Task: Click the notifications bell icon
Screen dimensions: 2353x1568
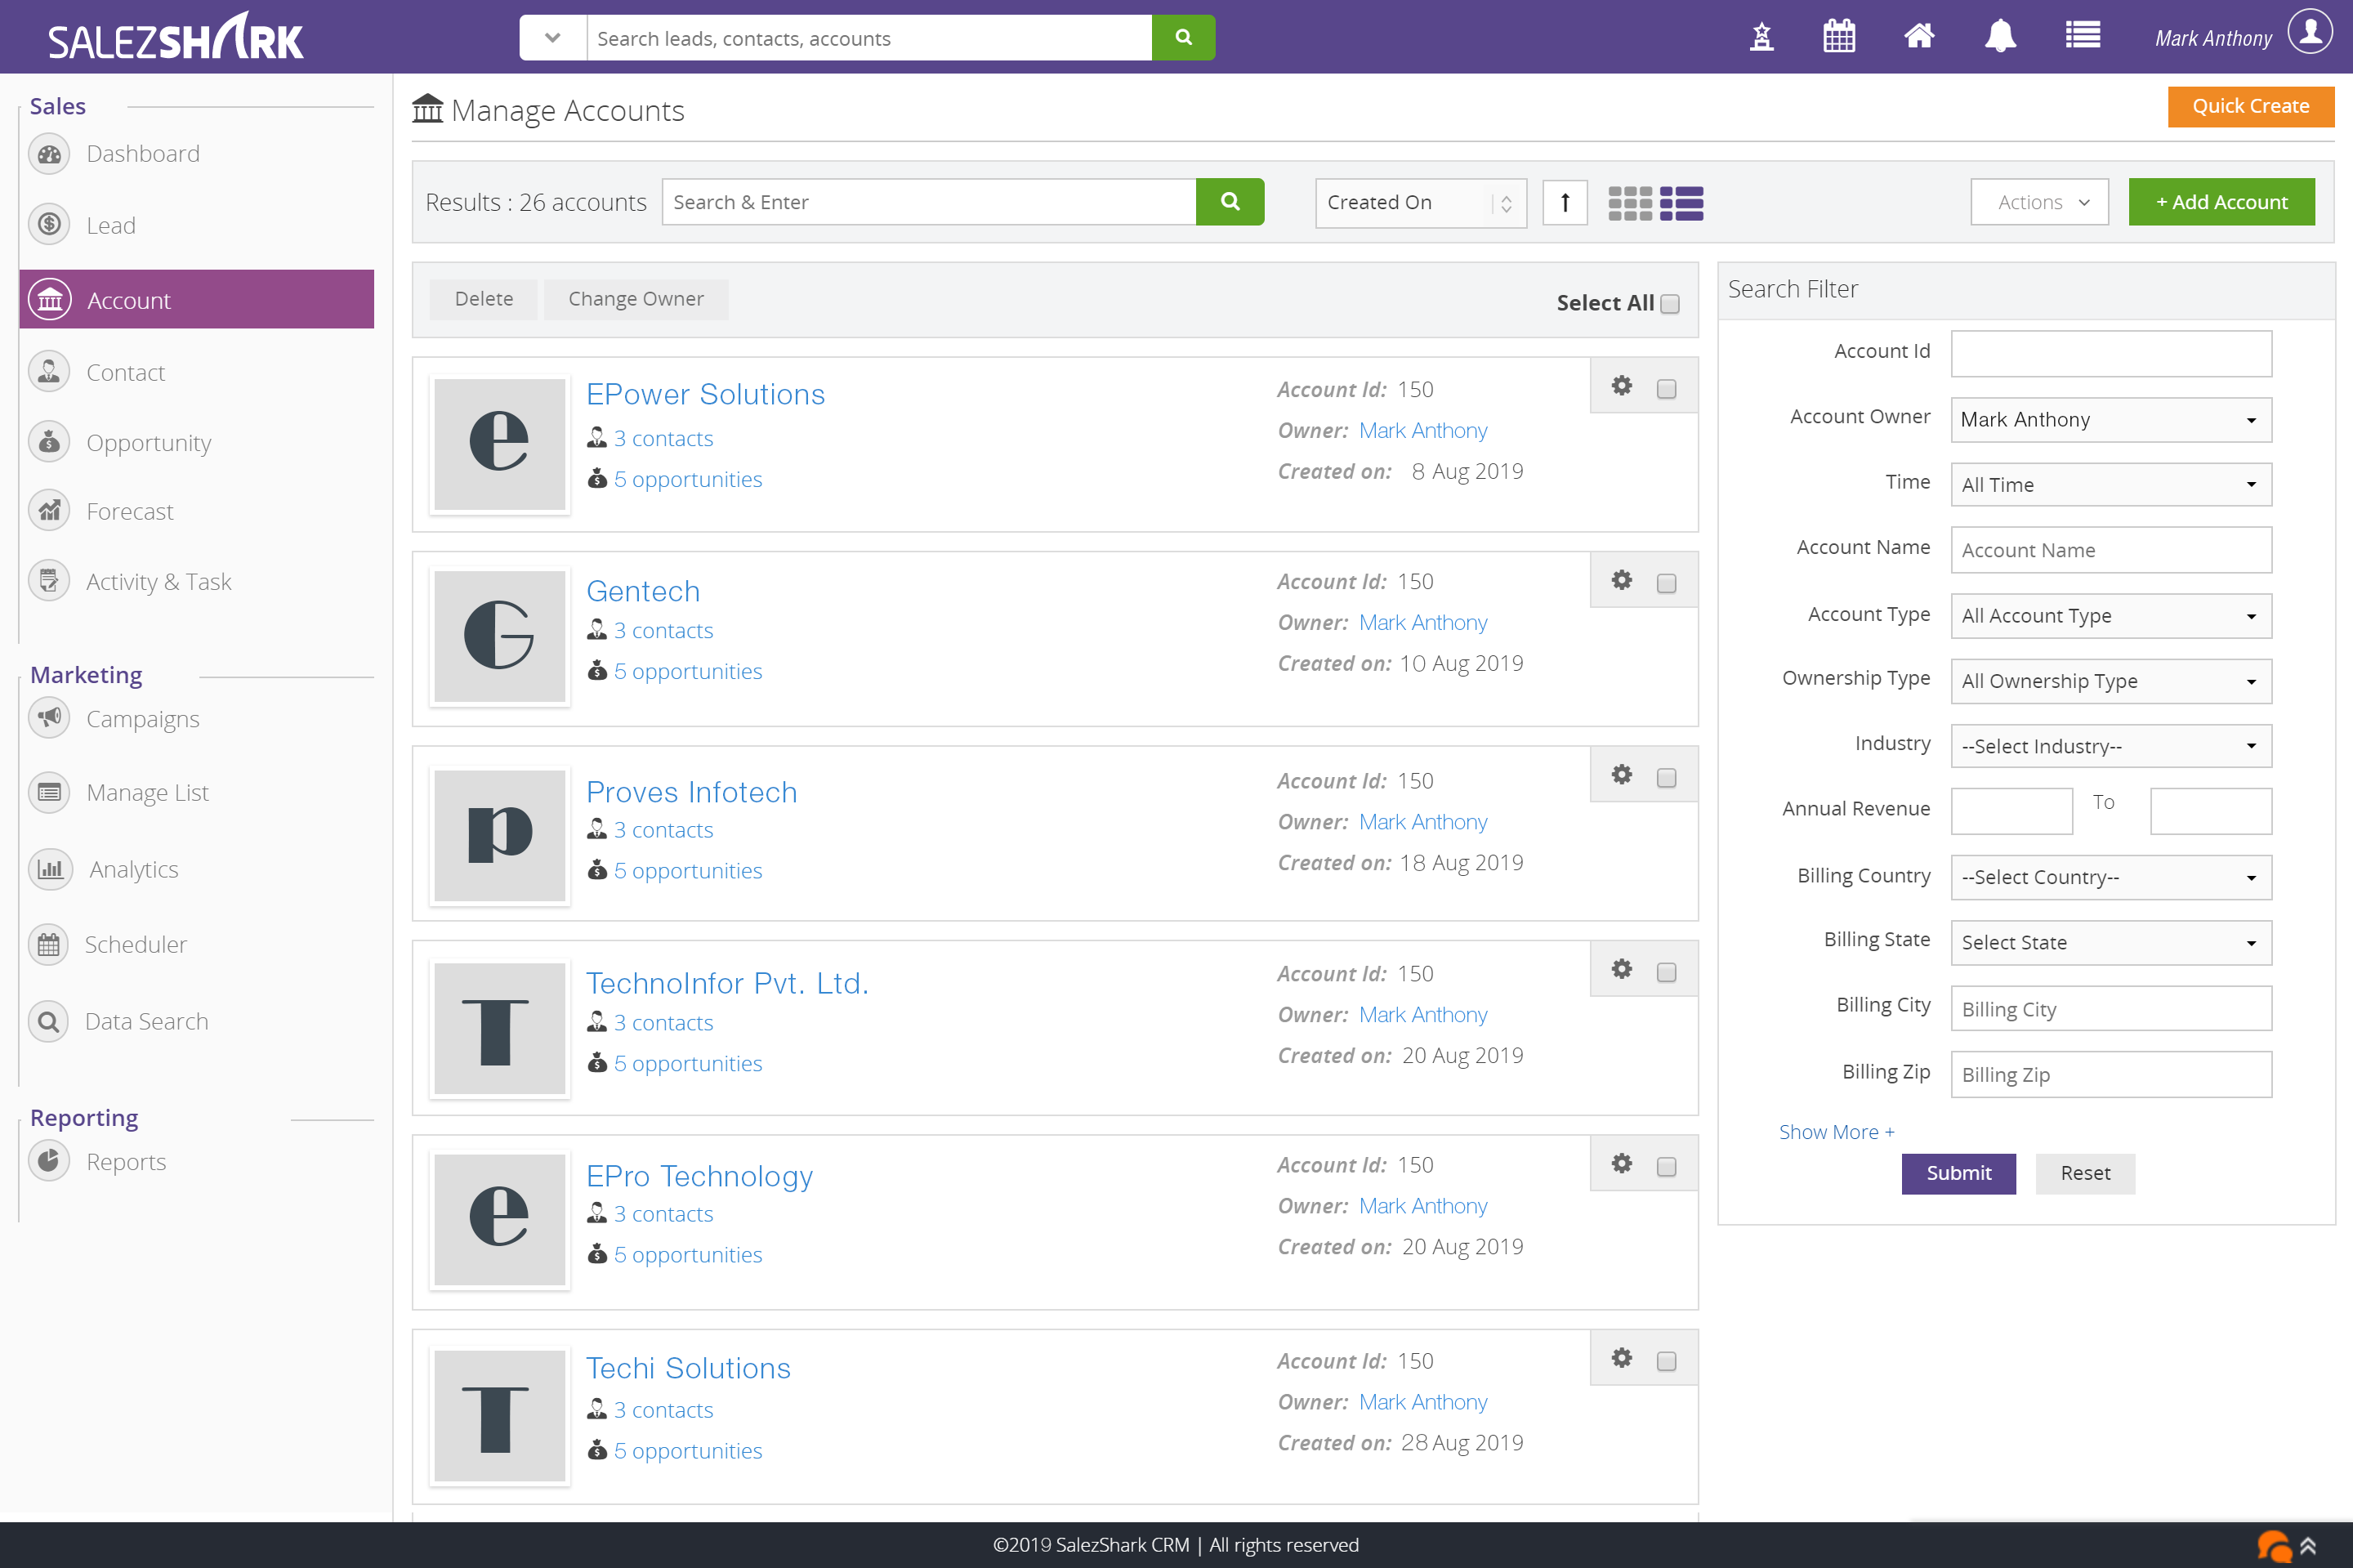Action: pyautogui.click(x=2000, y=36)
